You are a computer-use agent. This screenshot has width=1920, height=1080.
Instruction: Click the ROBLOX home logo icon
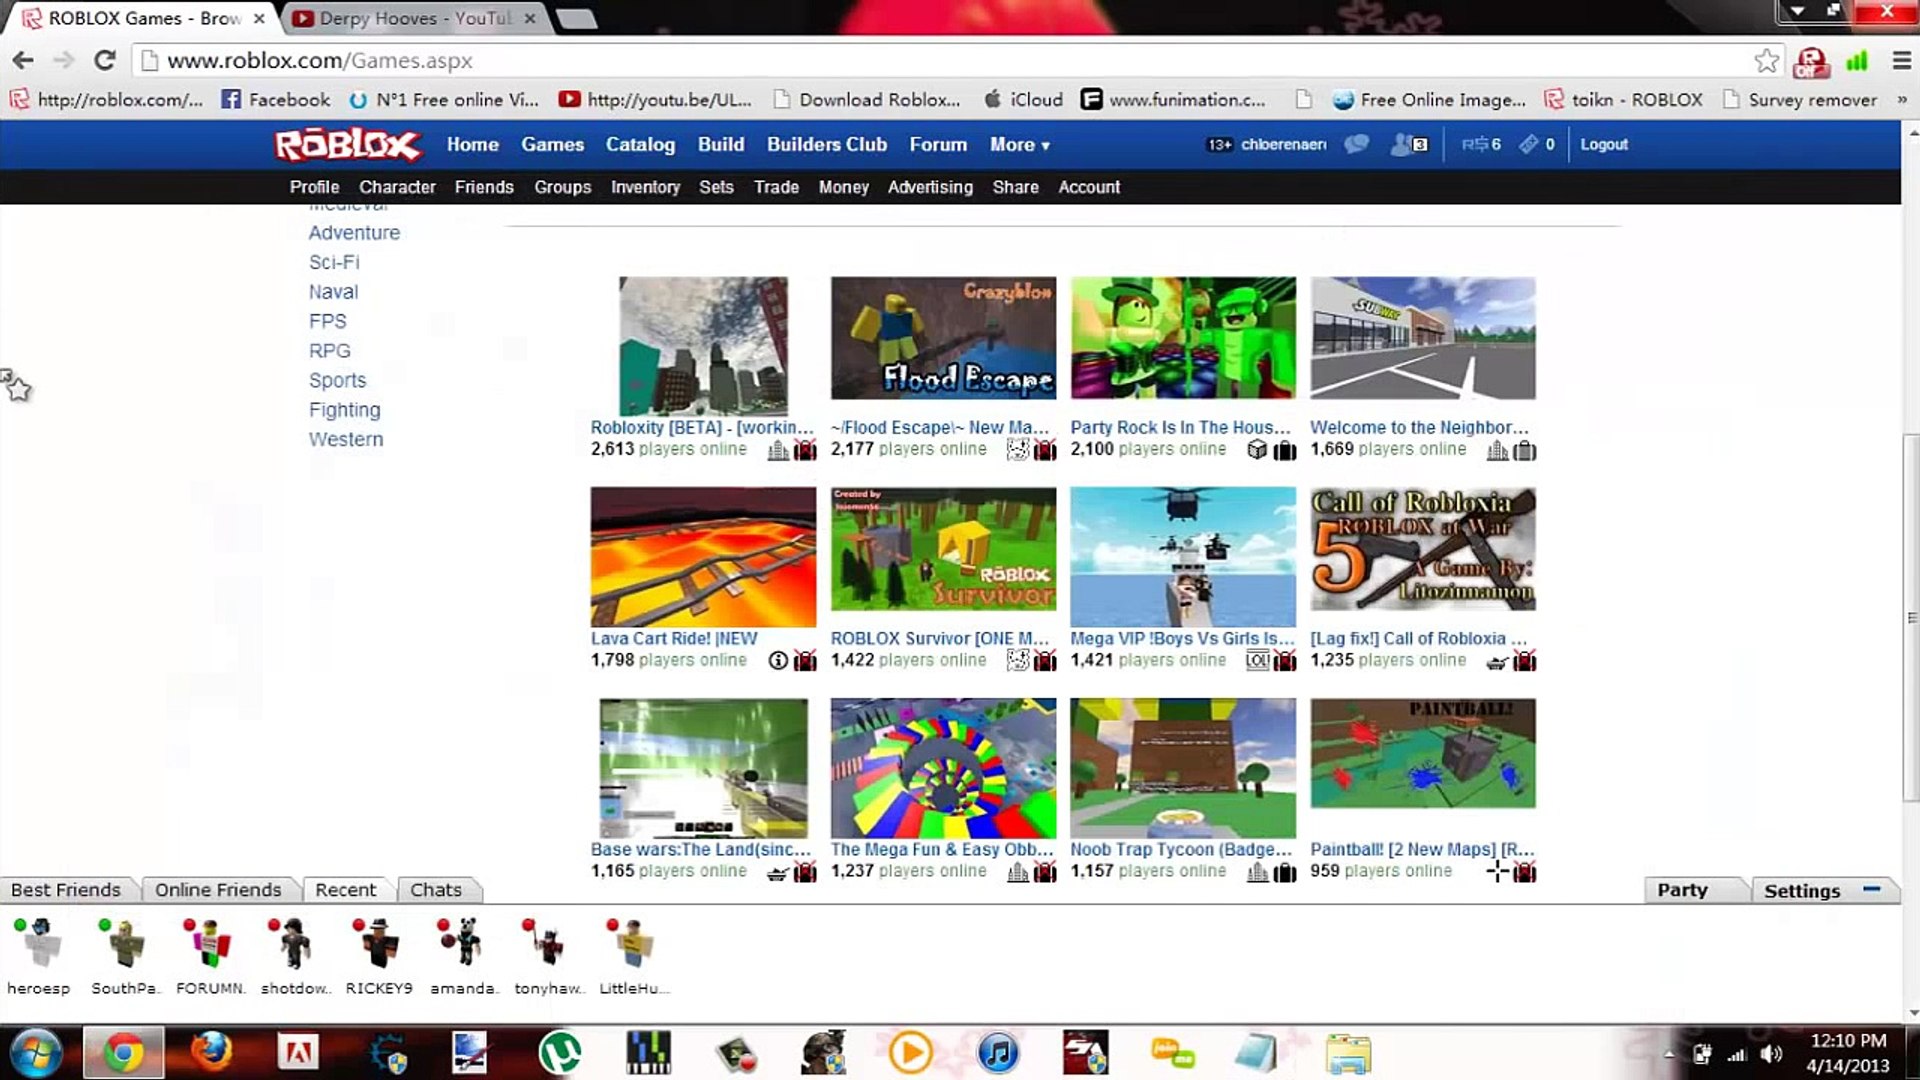pyautogui.click(x=349, y=144)
